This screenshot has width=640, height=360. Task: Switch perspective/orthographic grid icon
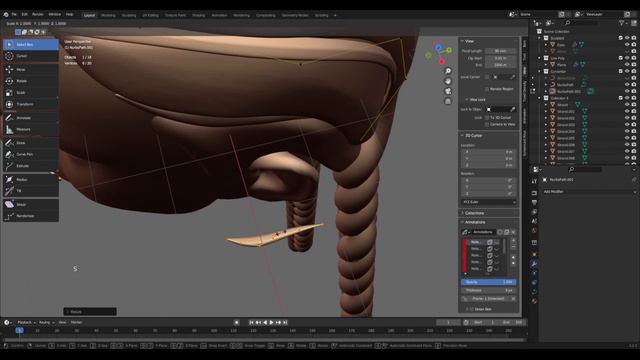tap(448, 101)
